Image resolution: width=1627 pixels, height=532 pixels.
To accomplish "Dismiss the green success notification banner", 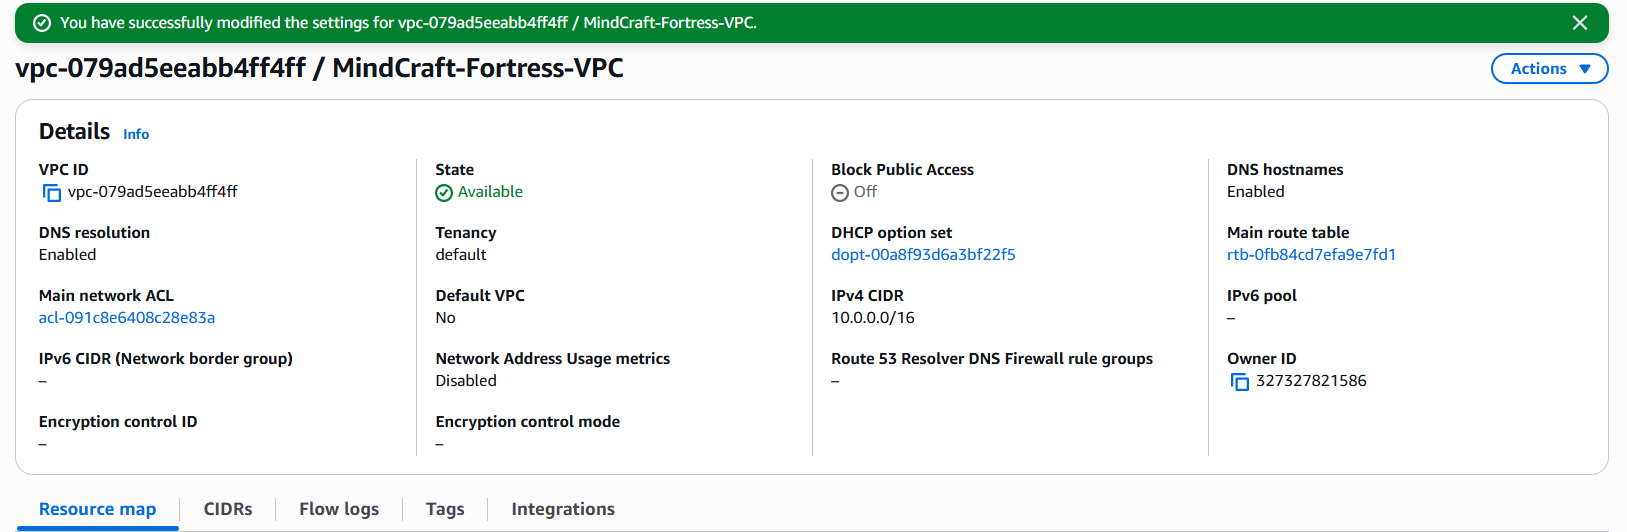I will pos(1580,23).
